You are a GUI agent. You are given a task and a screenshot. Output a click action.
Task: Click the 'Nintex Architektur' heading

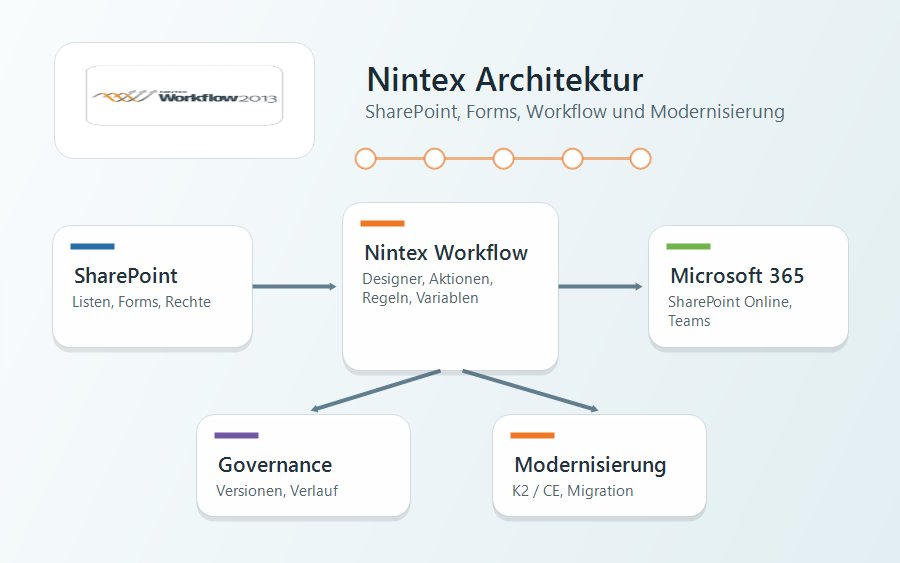(x=505, y=79)
